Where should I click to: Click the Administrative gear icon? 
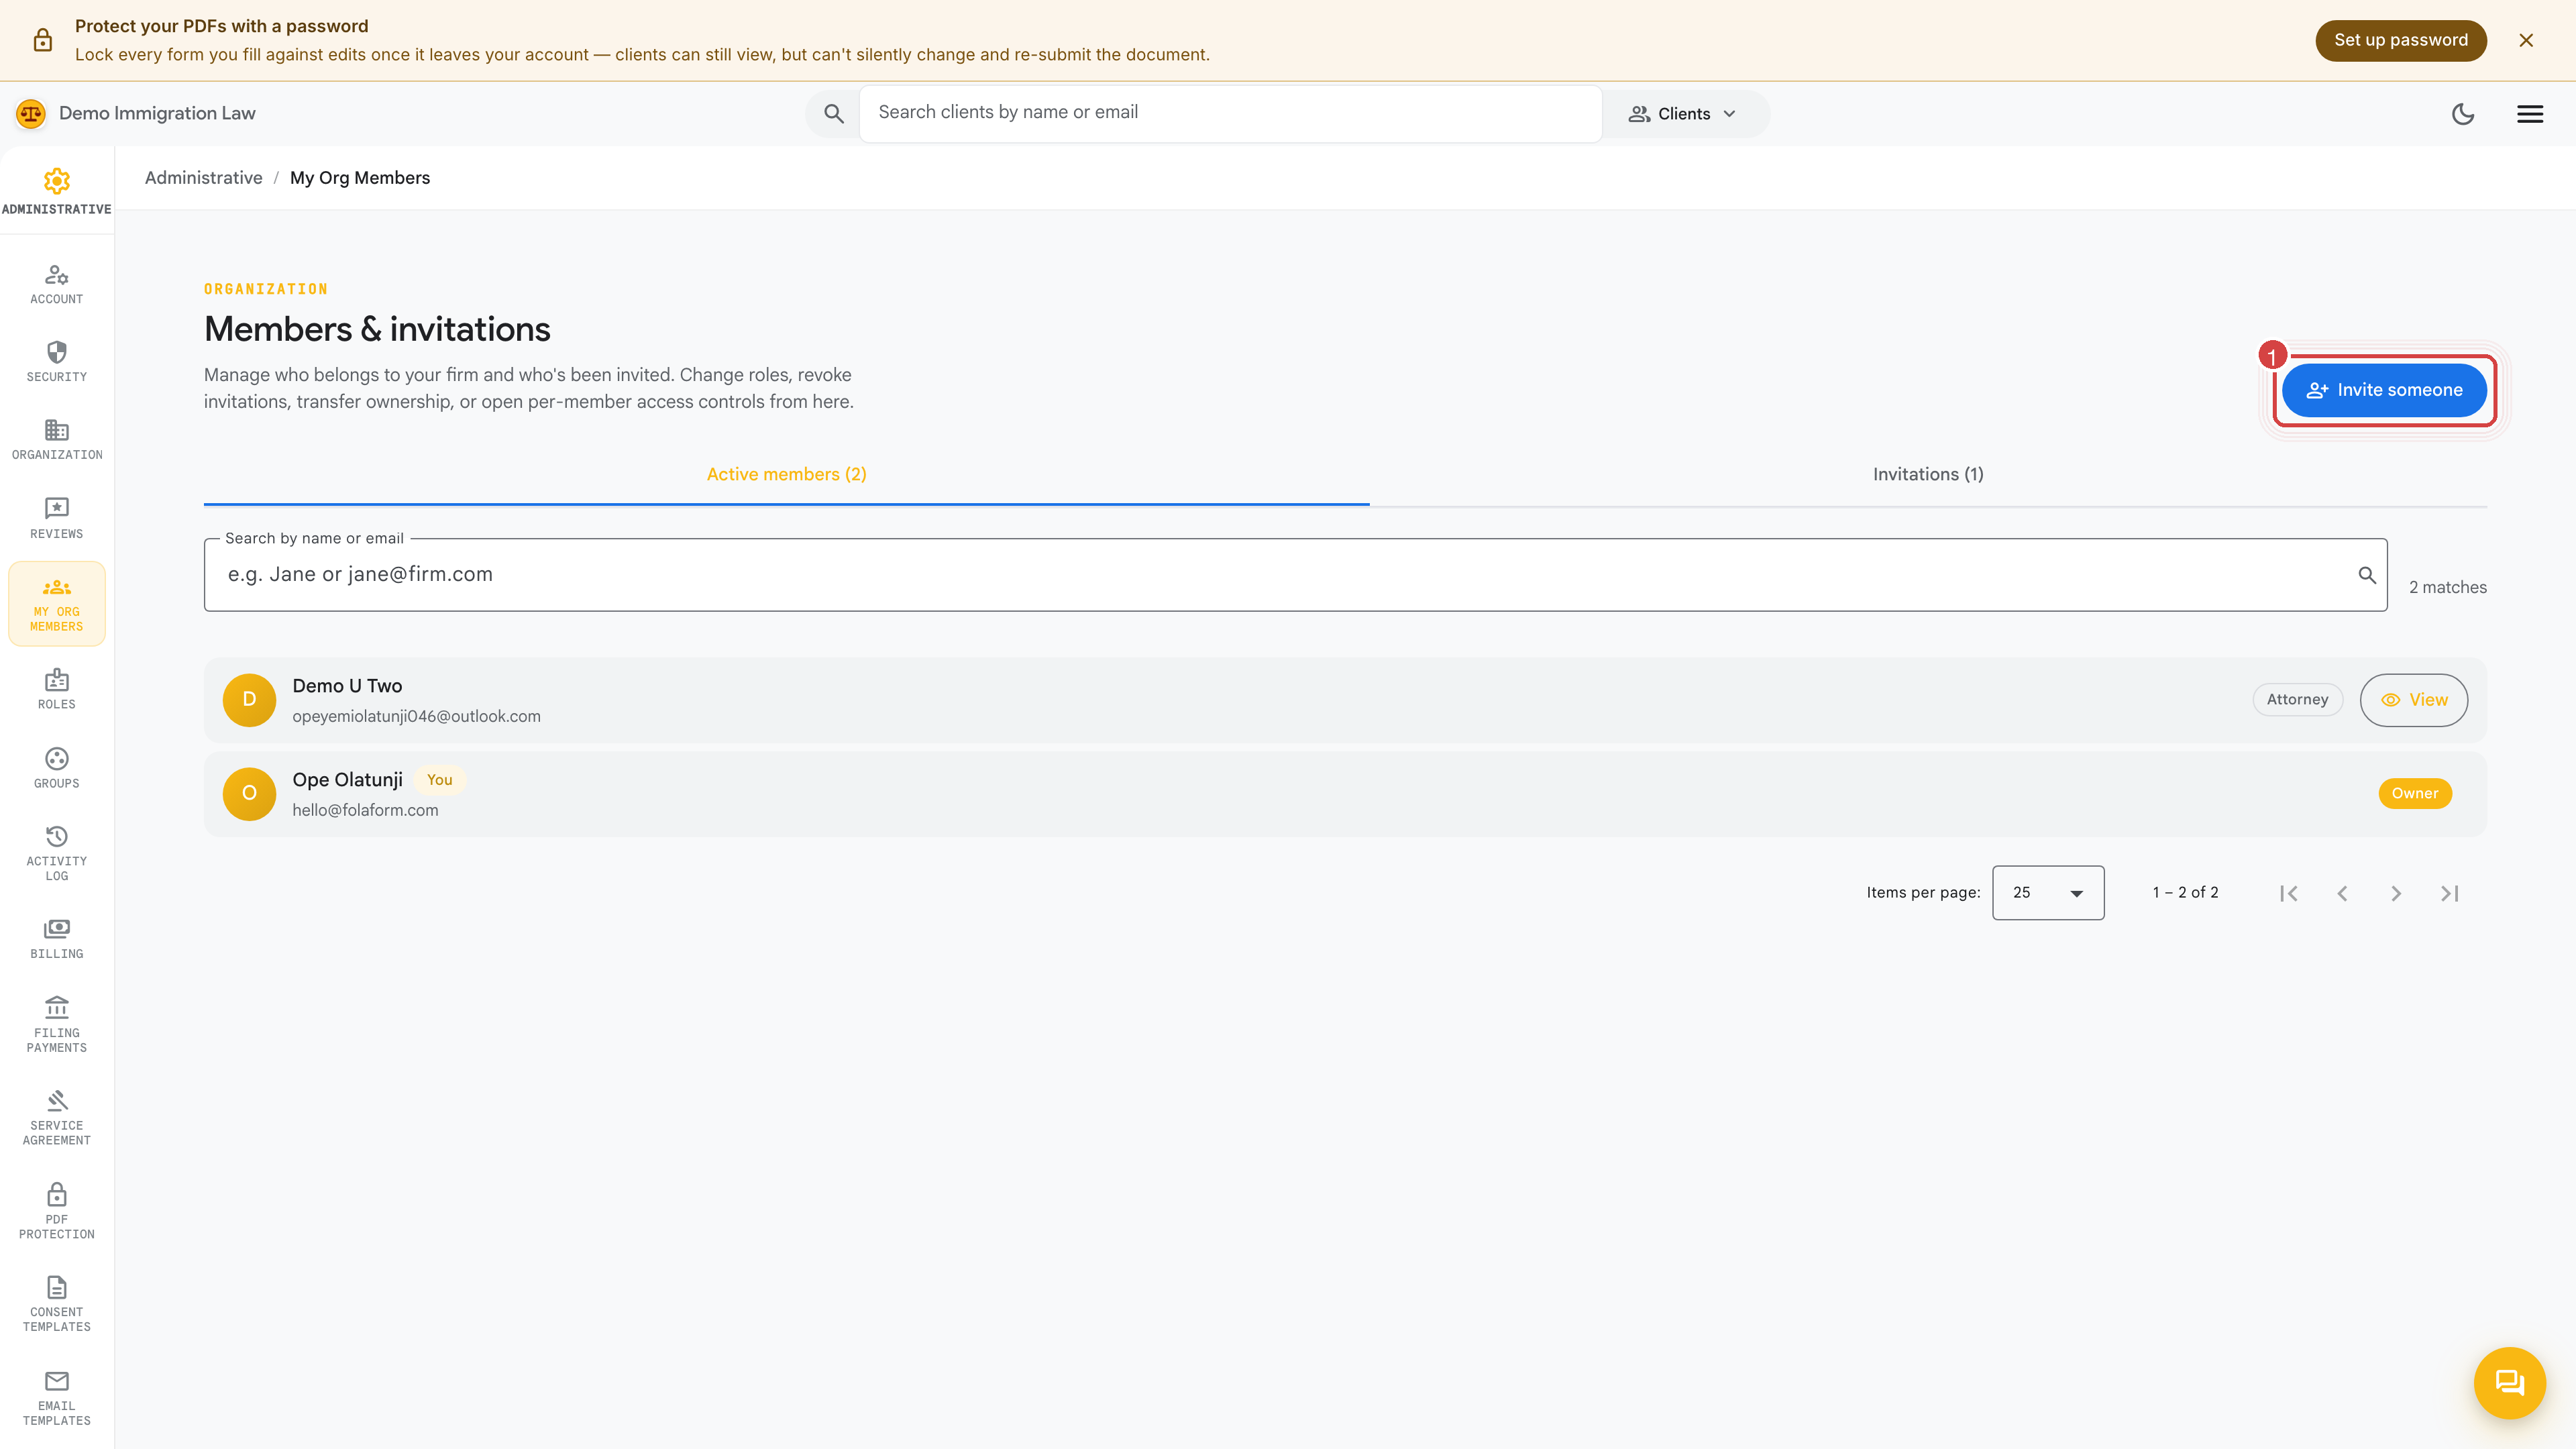tap(57, 181)
